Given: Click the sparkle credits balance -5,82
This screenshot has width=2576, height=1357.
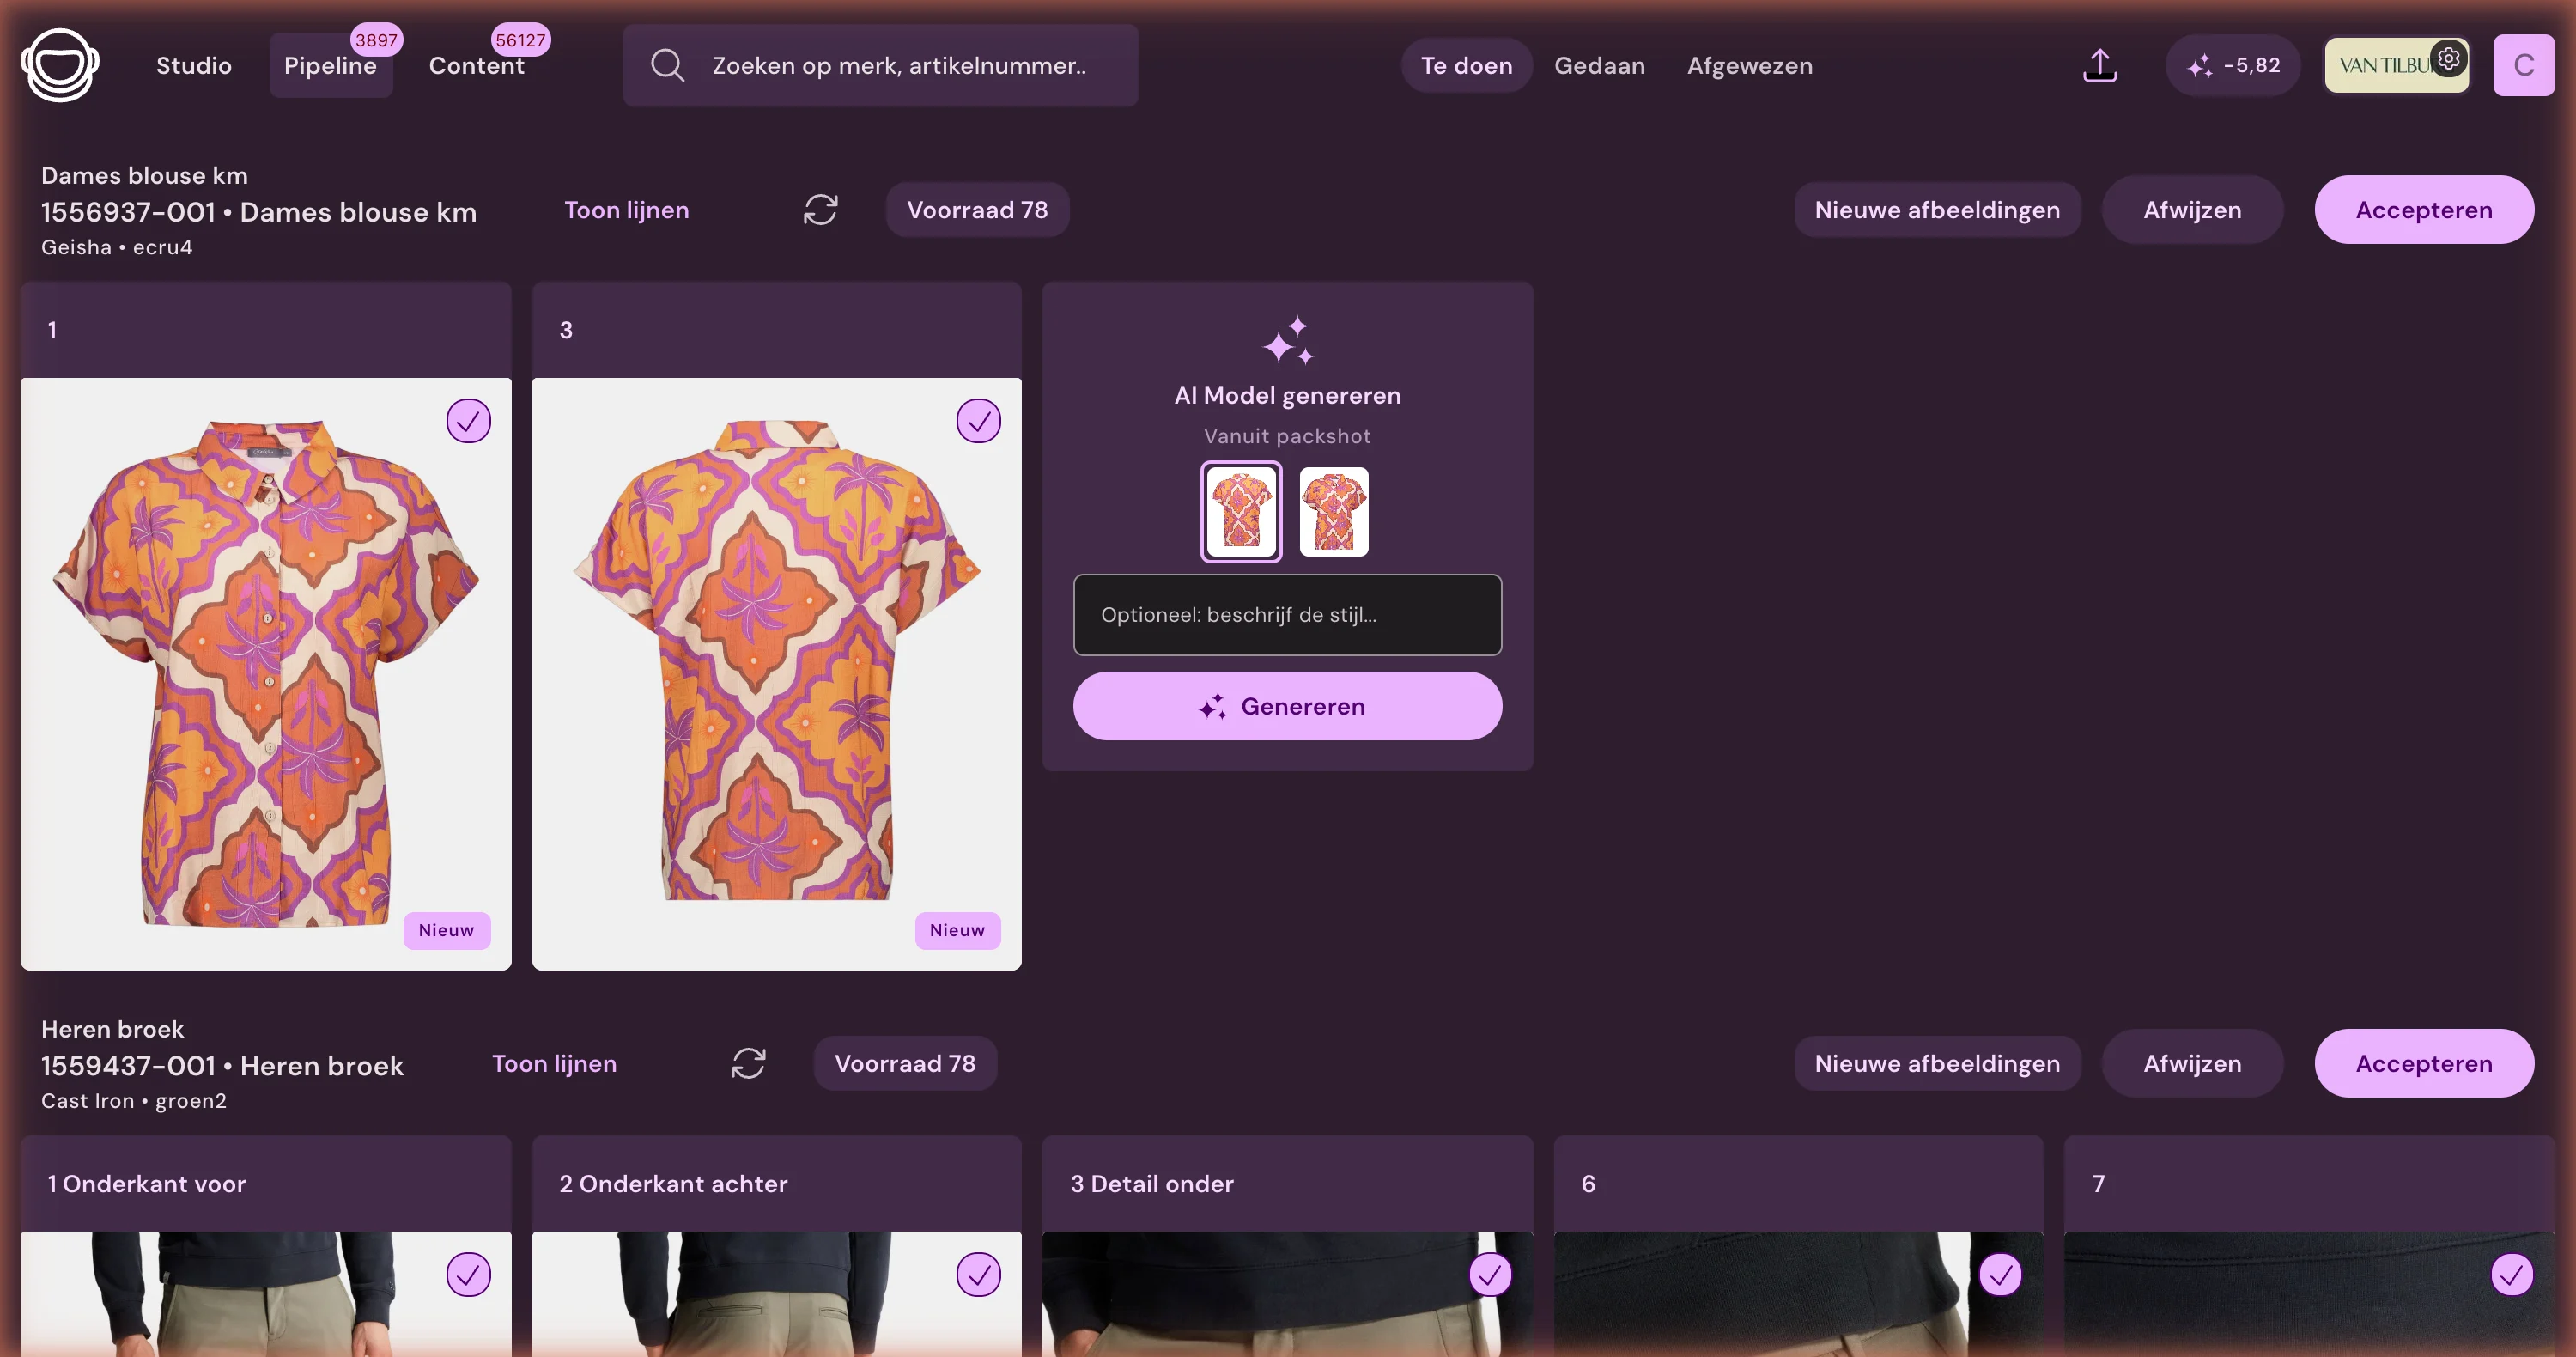Looking at the screenshot, I should point(2233,66).
